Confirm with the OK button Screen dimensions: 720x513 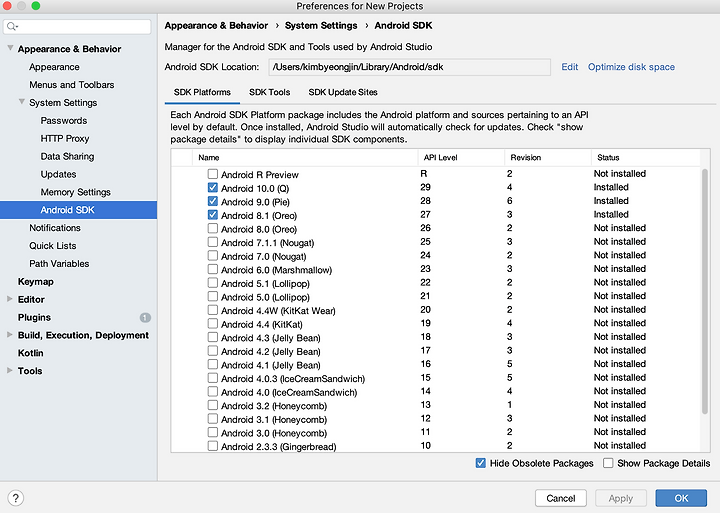[x=681, y=498]
